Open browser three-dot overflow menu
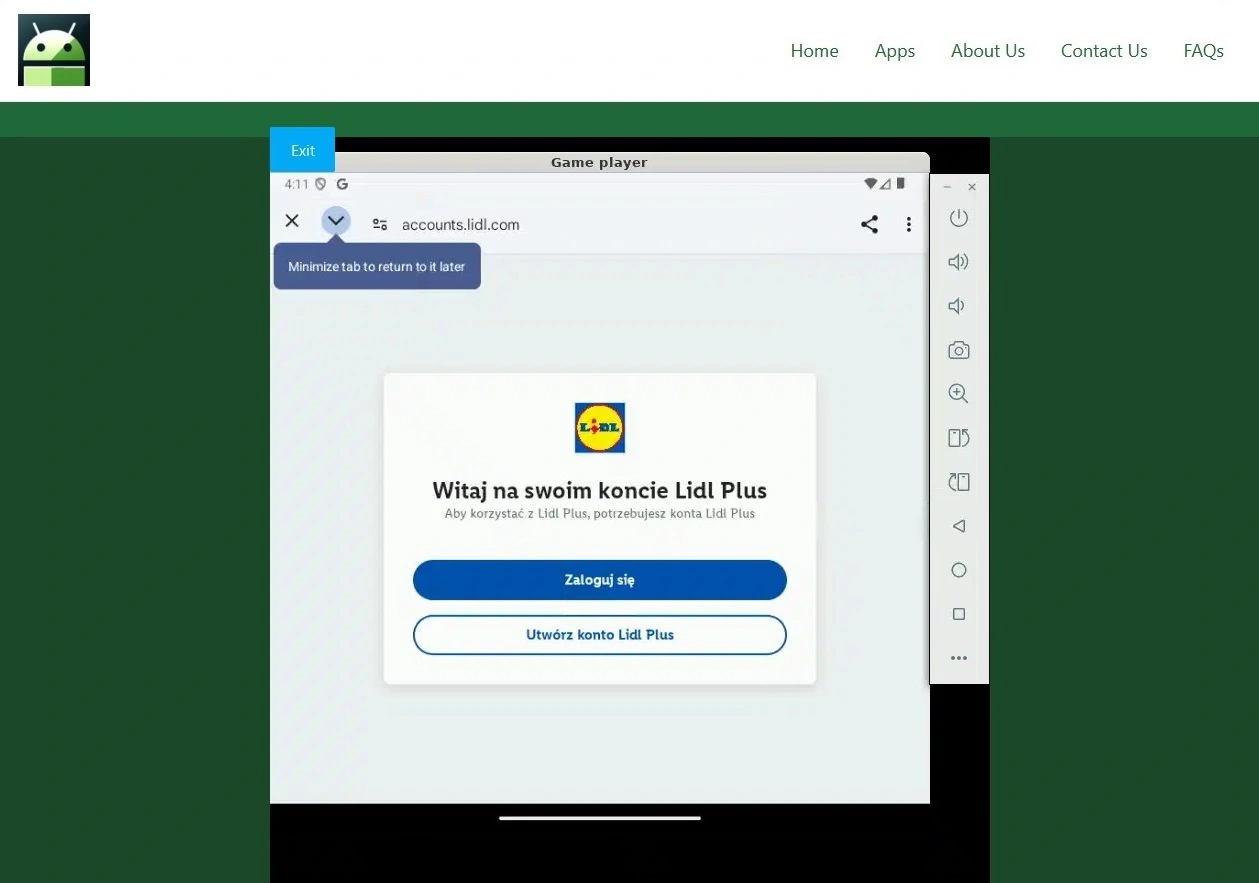 tap(908, 224)
